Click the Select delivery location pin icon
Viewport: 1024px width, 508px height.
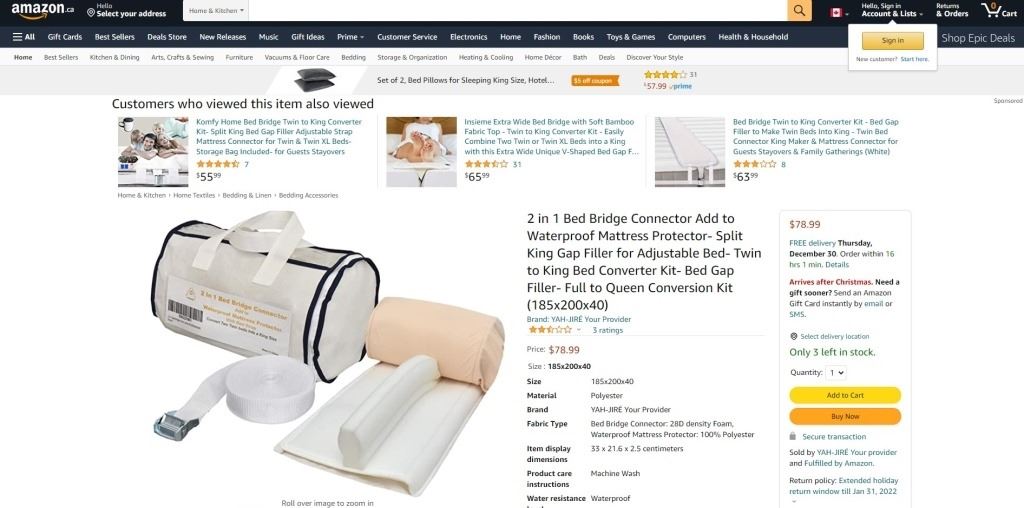[793, 336]
